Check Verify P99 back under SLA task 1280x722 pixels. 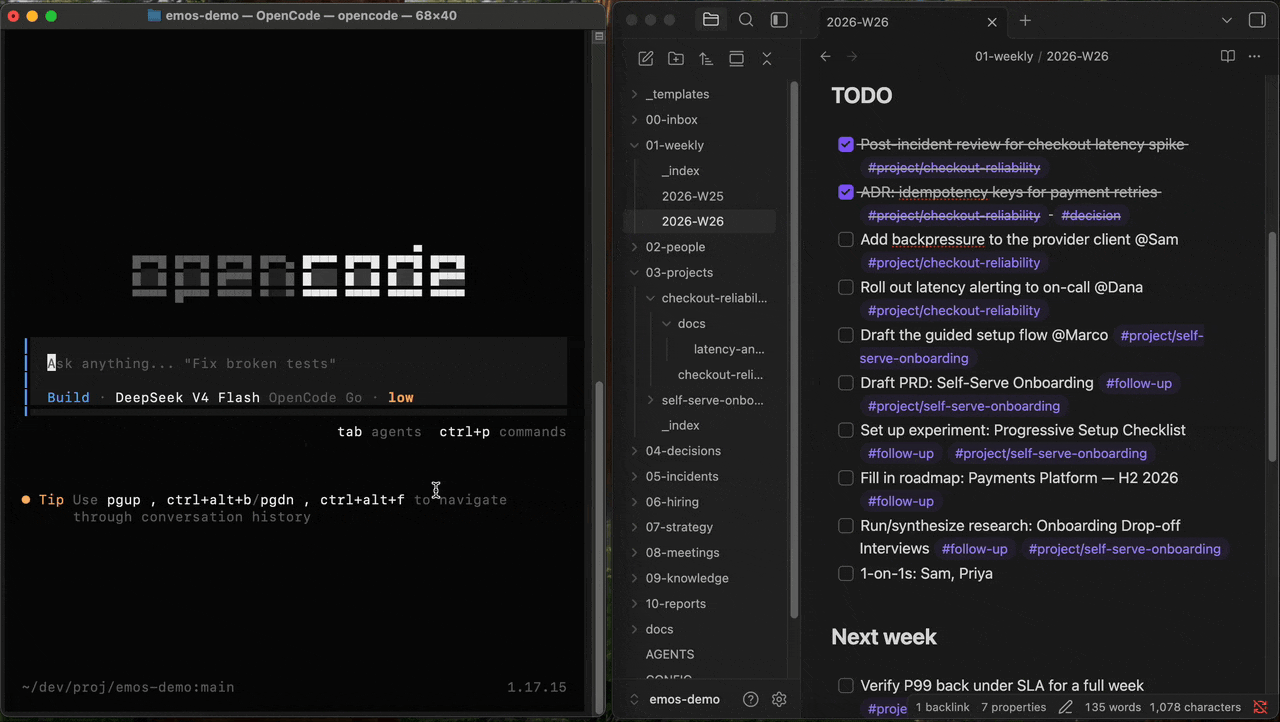(846, 686)
